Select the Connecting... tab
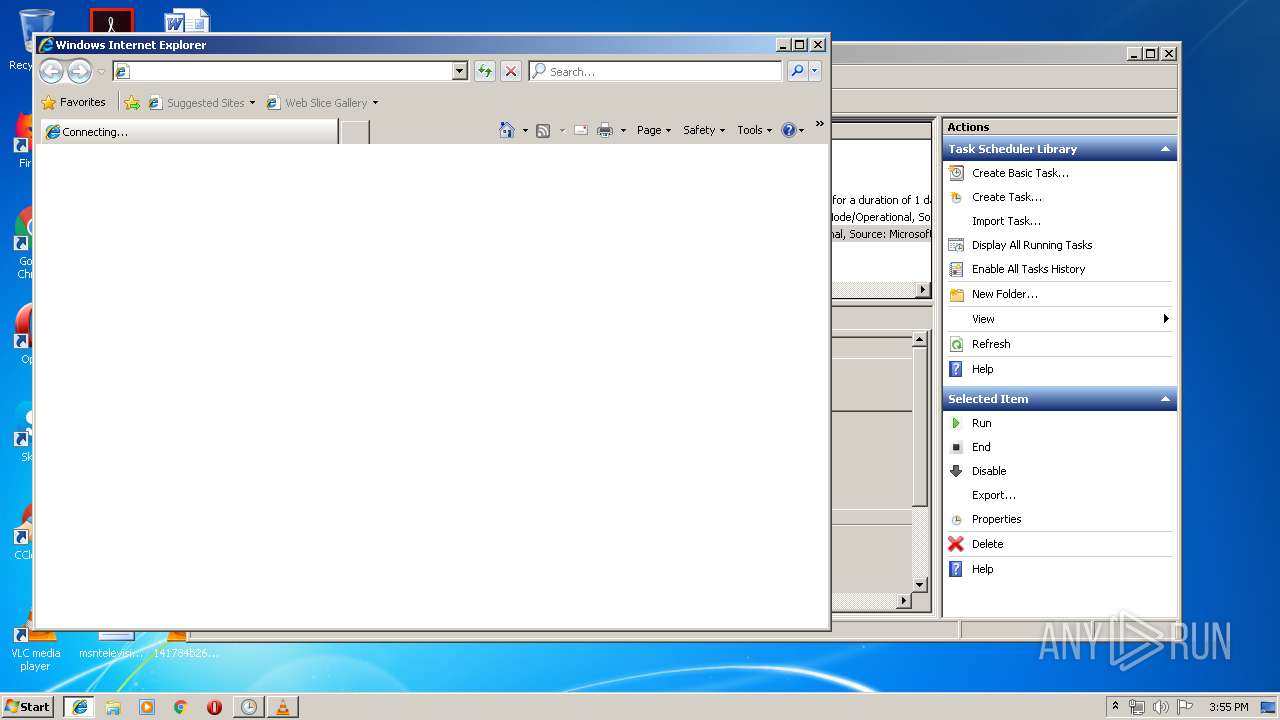Viewport: 1280px width, 720px height. [x=189, y=131]
